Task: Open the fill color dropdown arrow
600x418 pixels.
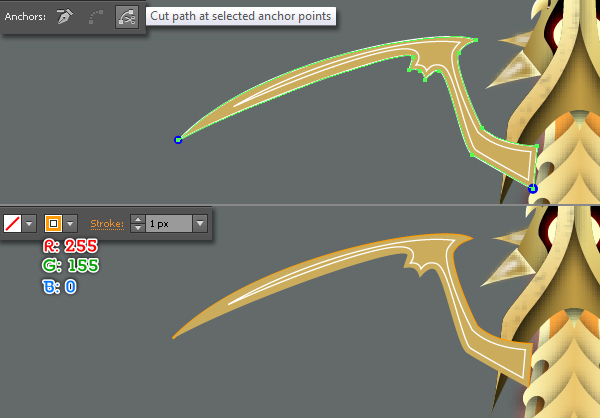Action: (x=29, y=224)
